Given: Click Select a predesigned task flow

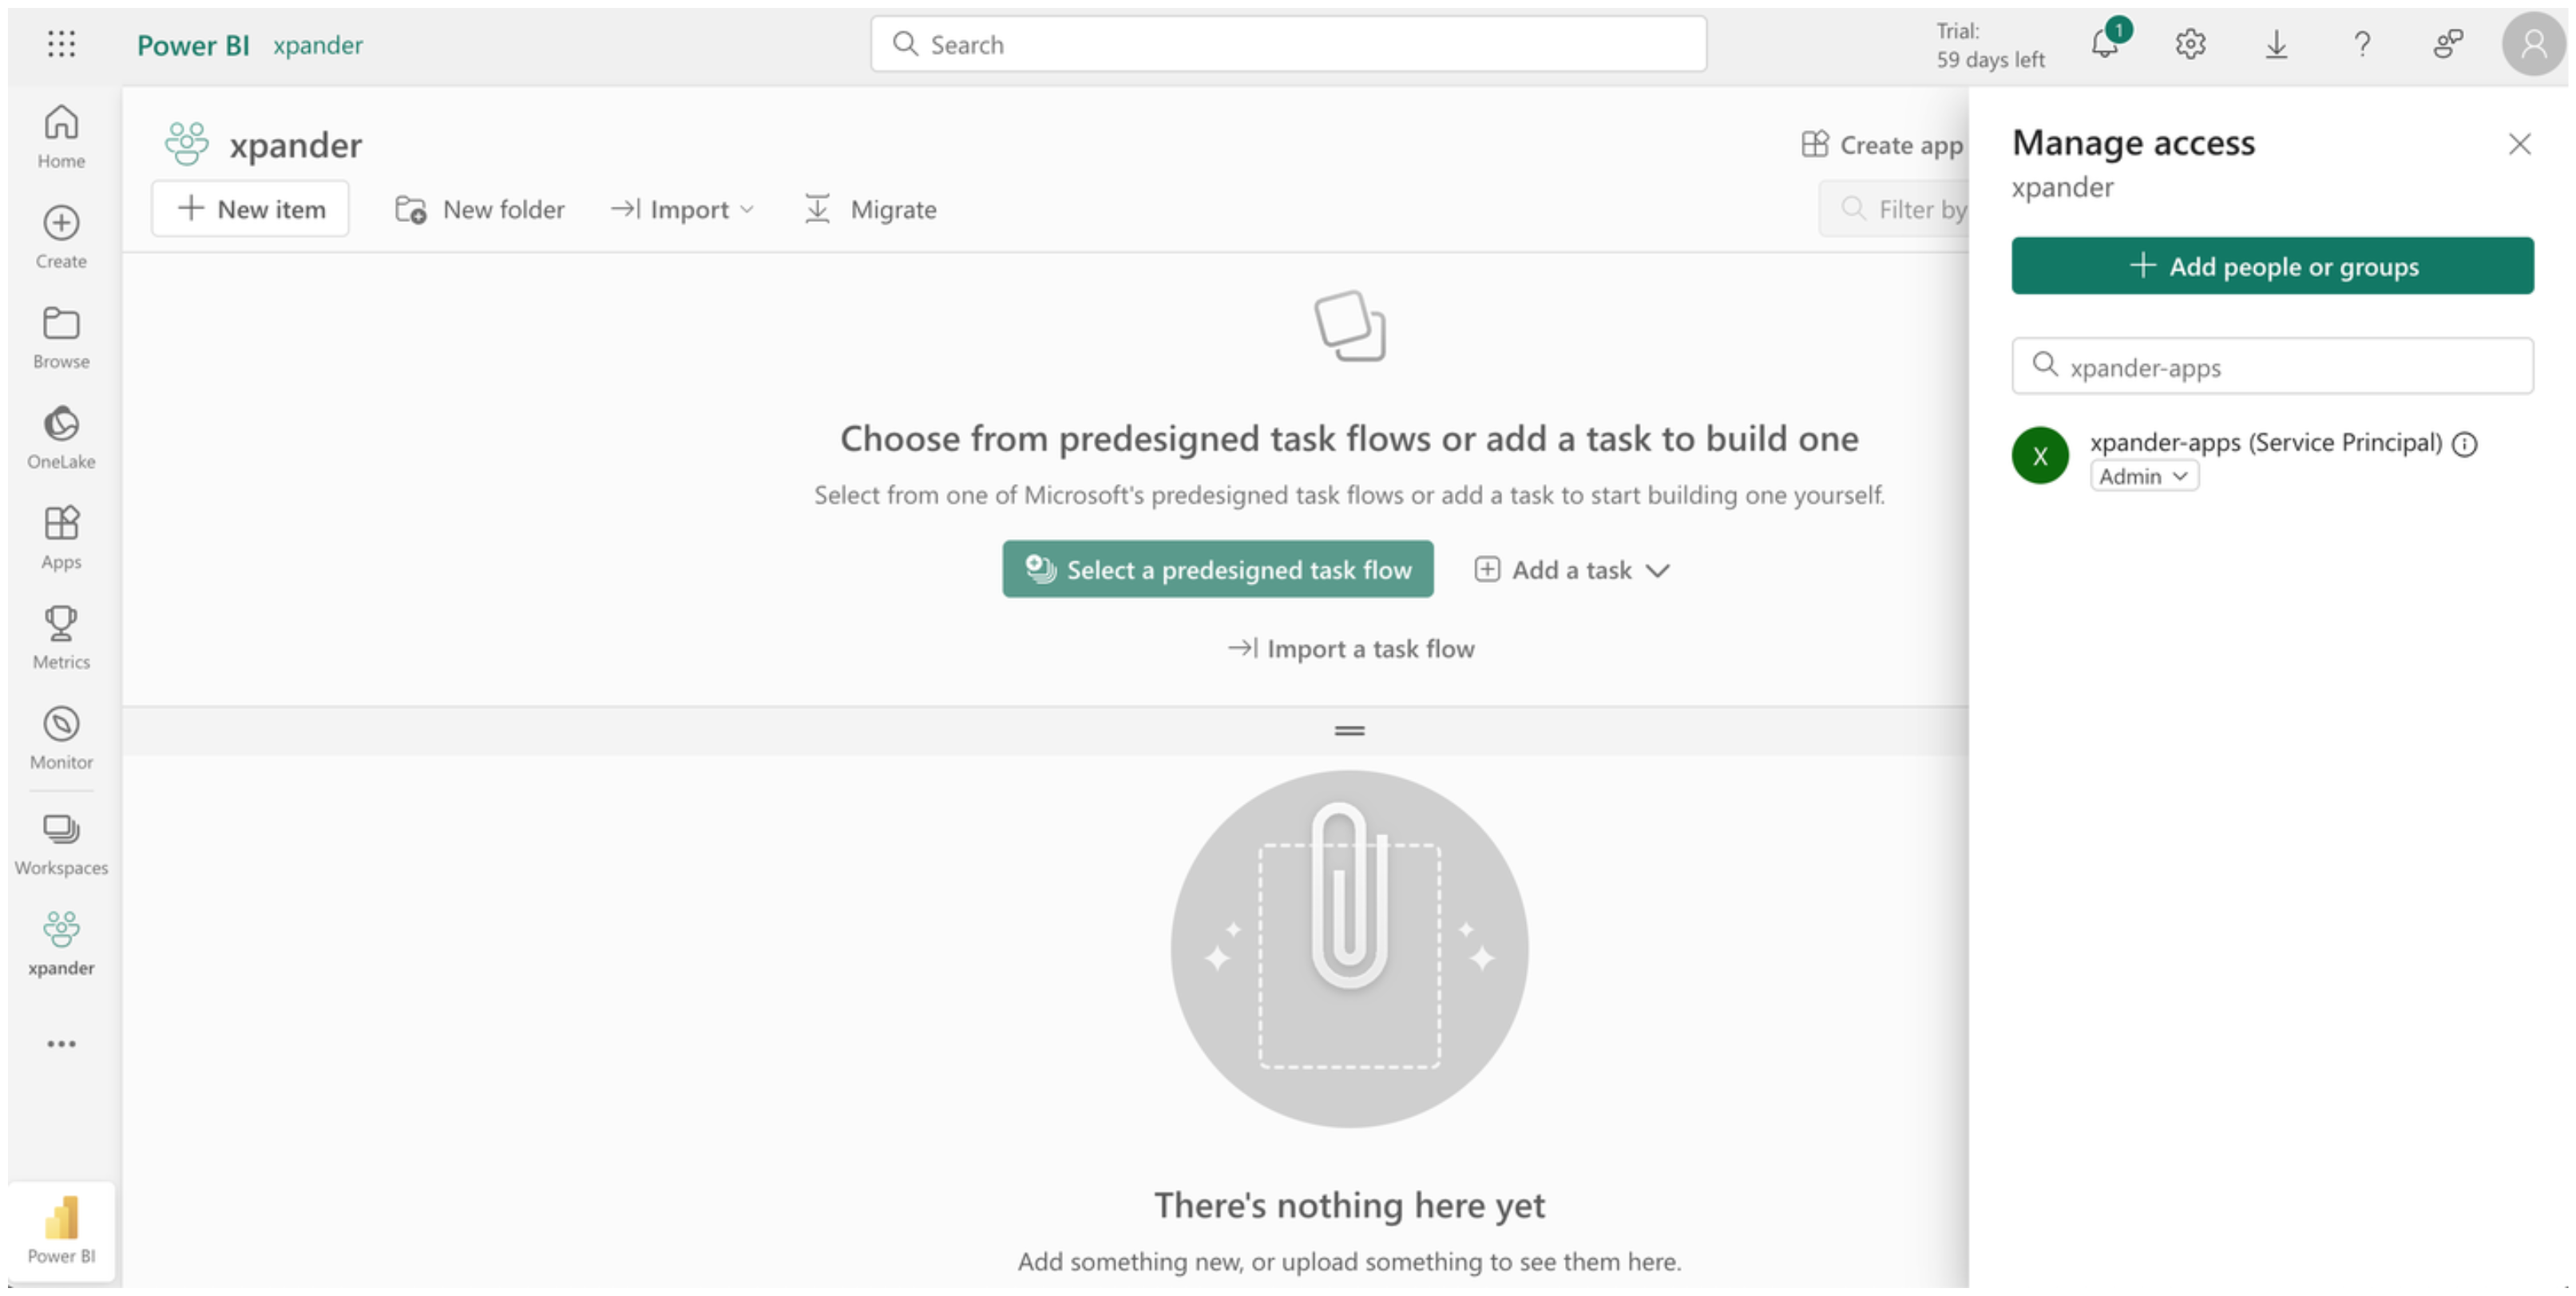Looking at the screenshot, I should [x=1217, y=570].
